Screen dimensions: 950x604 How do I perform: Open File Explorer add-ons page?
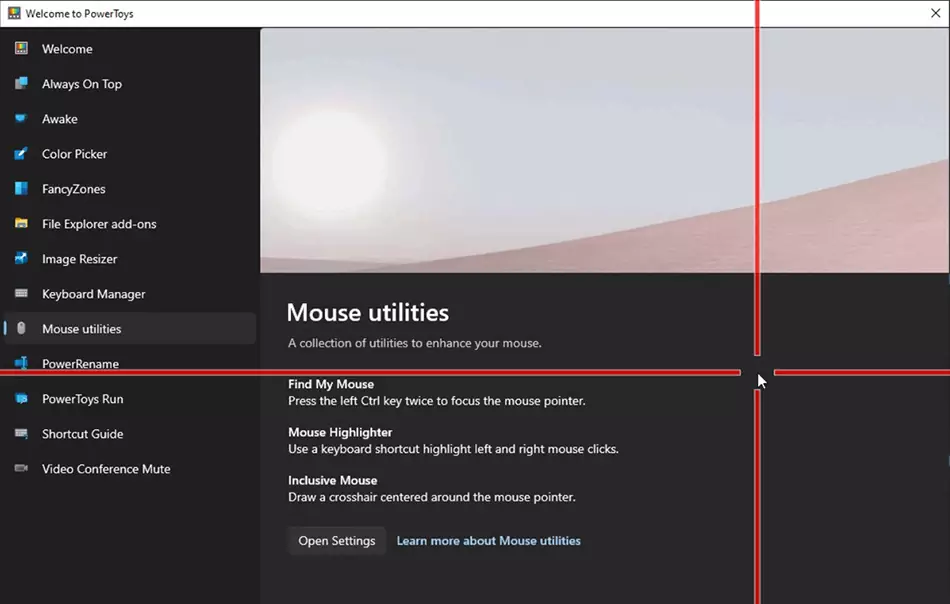pos(130,224)
